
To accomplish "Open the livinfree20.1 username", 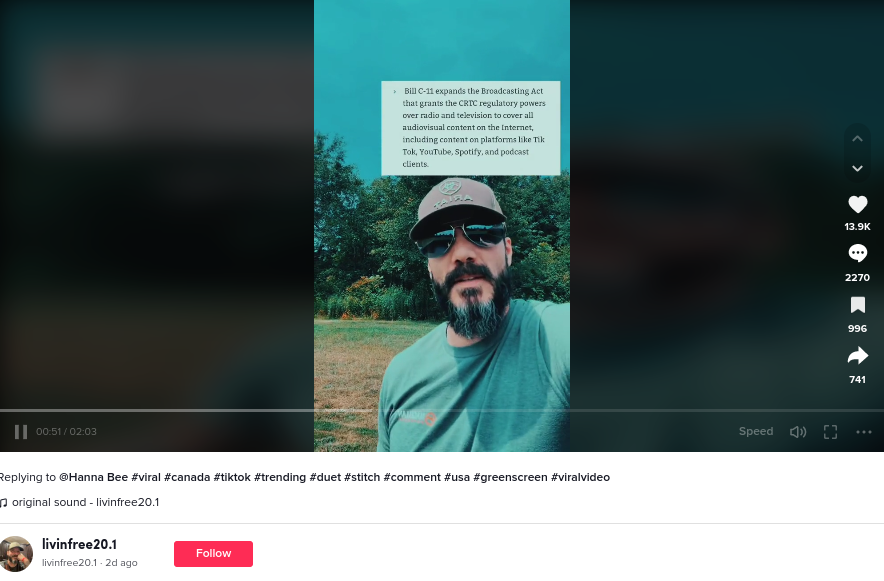I will pyautogui.click(x=79, y=544).
